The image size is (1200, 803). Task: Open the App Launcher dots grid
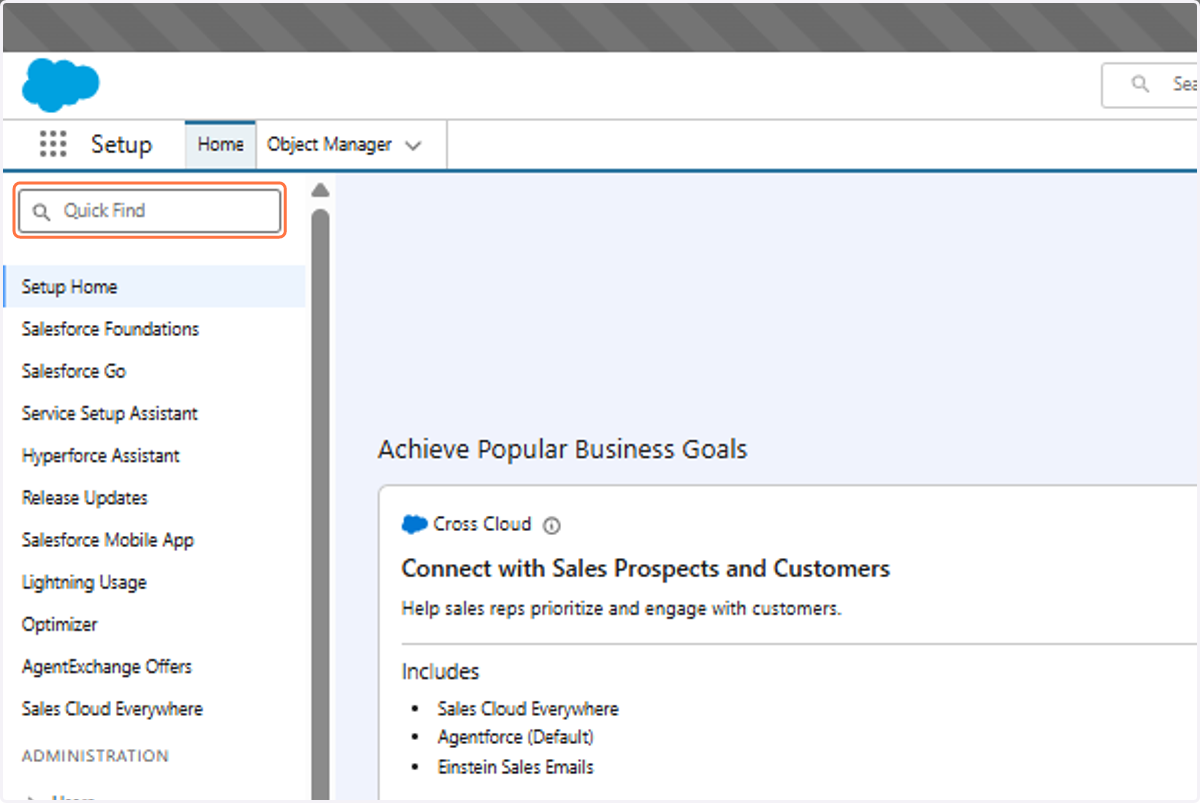(53, 144)
